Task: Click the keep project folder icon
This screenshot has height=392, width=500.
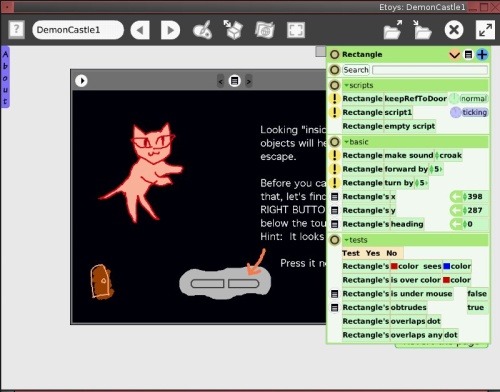Action: tap(422, 30)
